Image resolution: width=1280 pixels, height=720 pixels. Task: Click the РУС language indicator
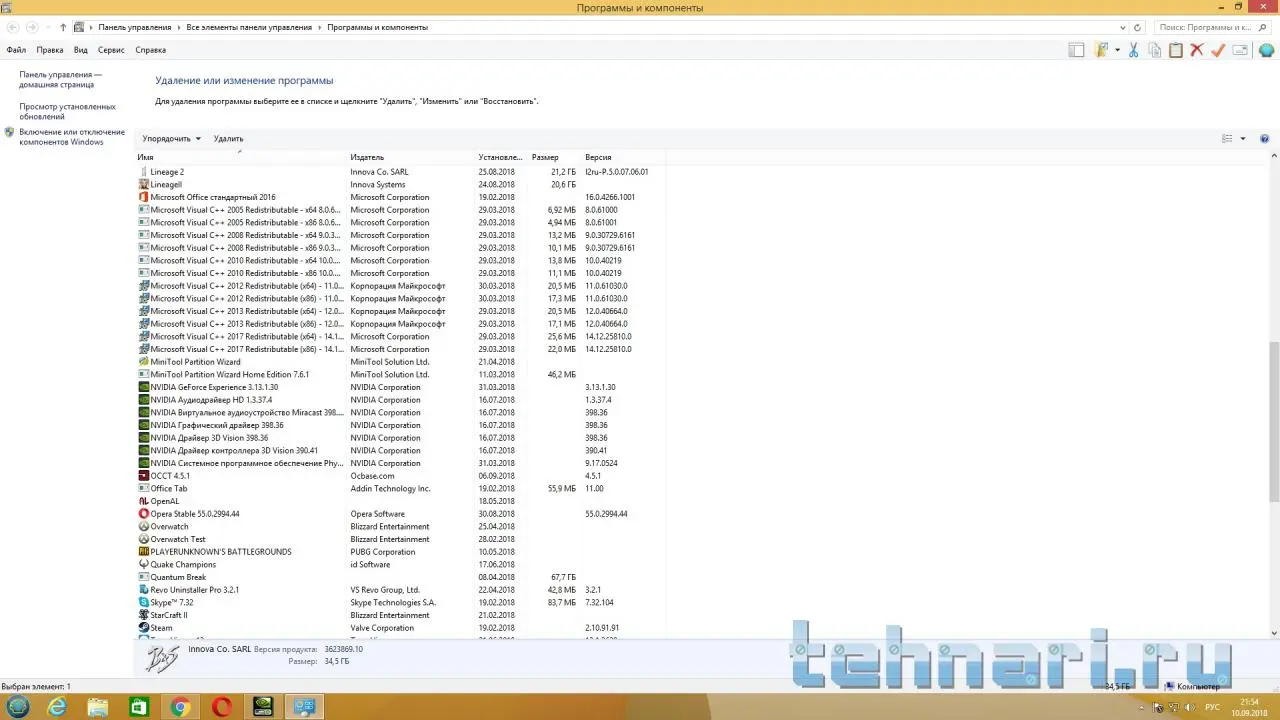[1212, 707]
